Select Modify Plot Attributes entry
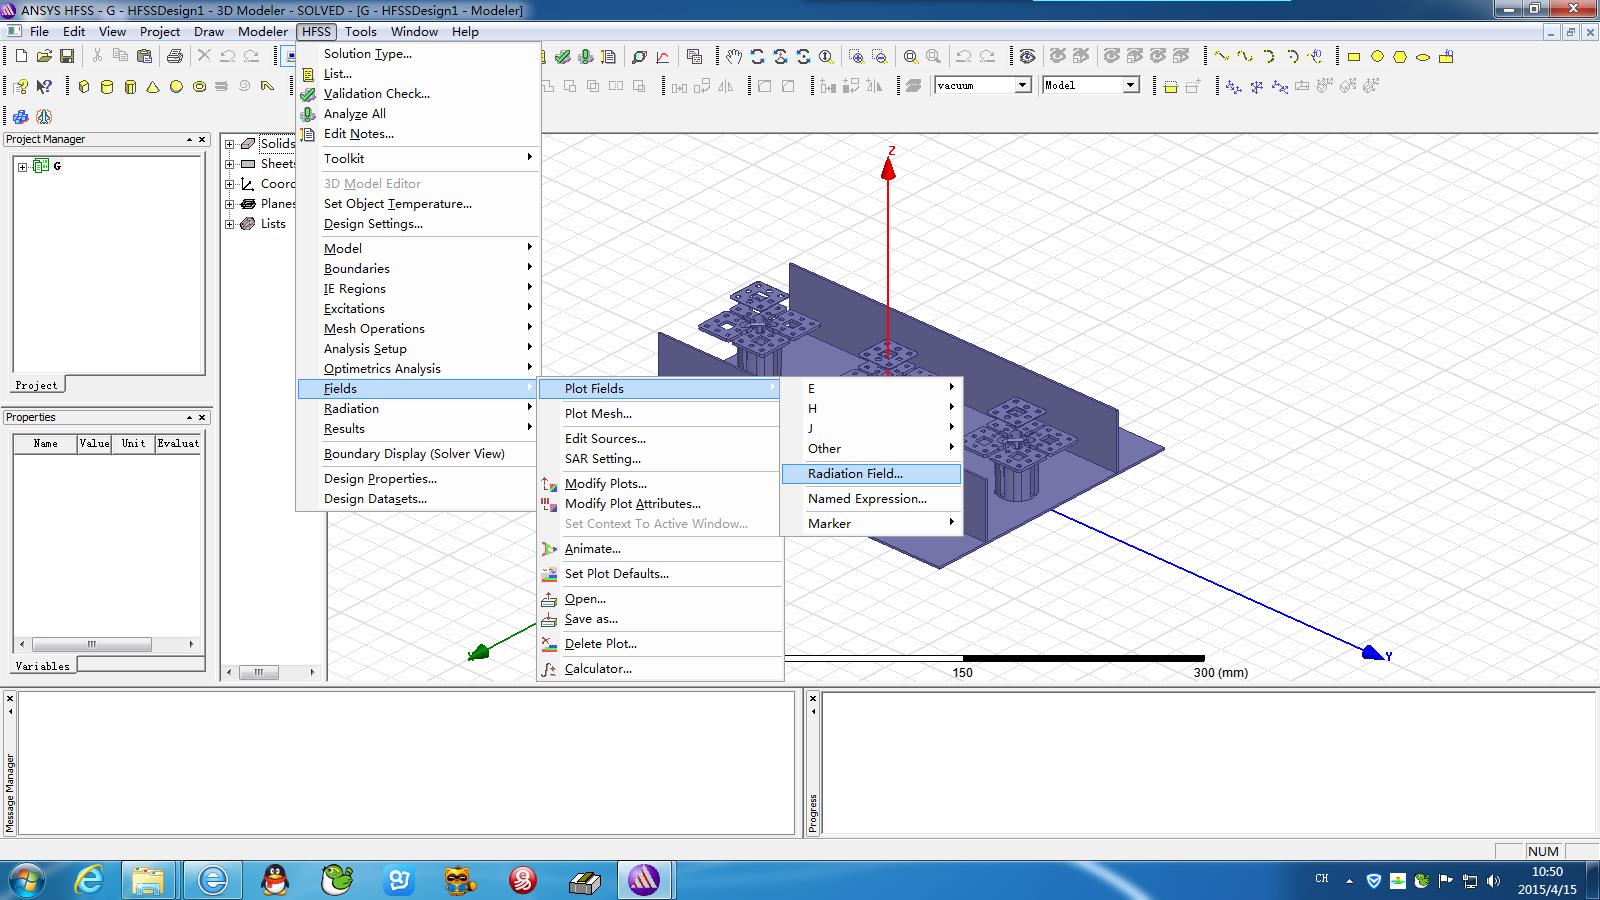 click(660, 504)
